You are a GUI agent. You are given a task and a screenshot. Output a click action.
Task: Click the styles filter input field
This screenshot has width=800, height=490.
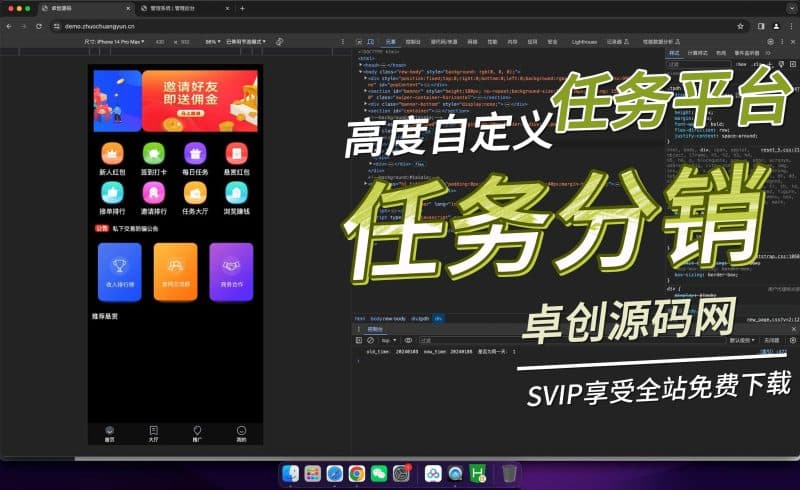point(699,64)
